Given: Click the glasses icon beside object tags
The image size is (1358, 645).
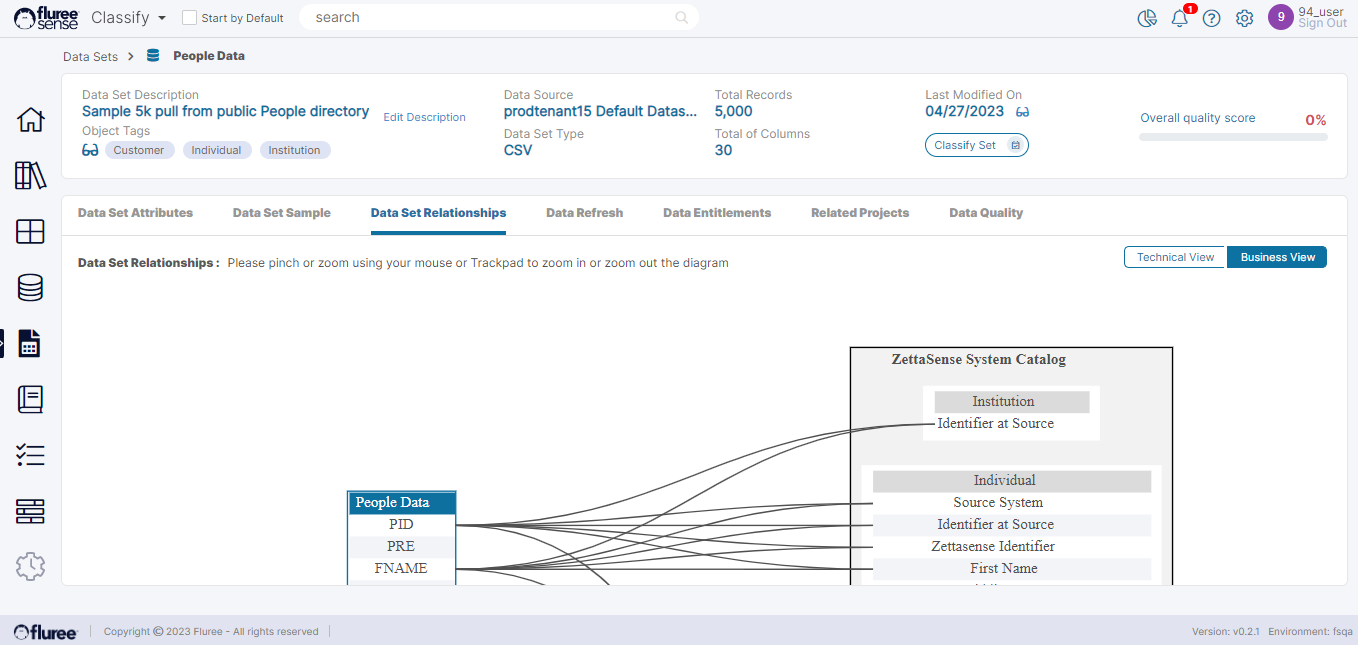Looking at the screenshot, I should 90,150.
